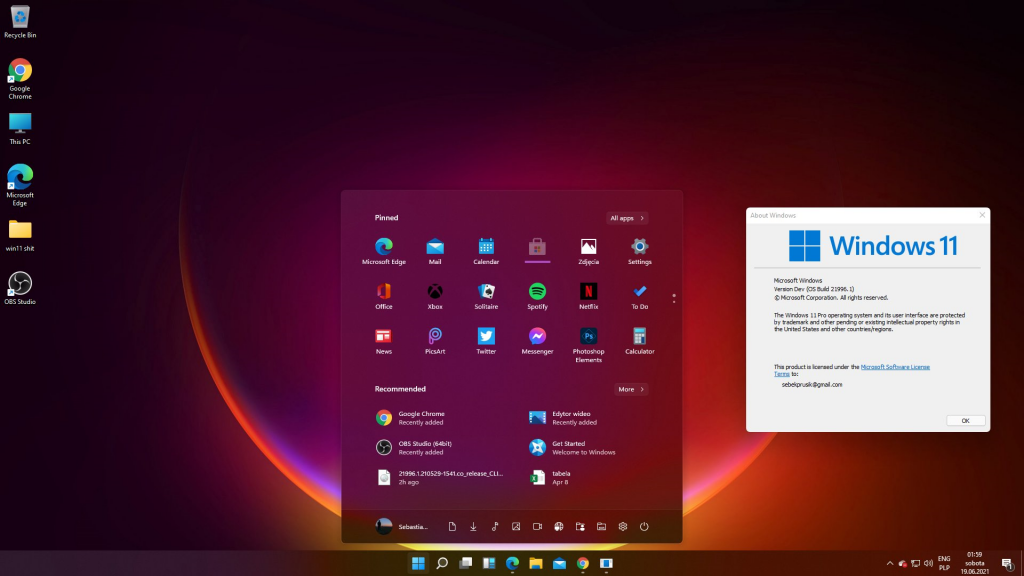Screen dimensions: 1024x576
Task: Open the Power button in the Start menu
Action: coord(643,525)
